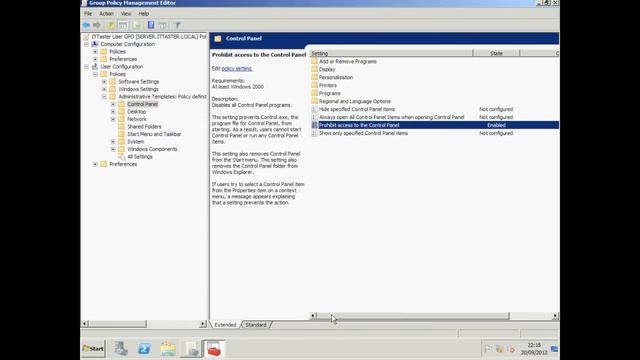Select Prohibit access to the Control Panel row
Image resolution: width=640 pixels, height=360 pixels.
[434, 125]
